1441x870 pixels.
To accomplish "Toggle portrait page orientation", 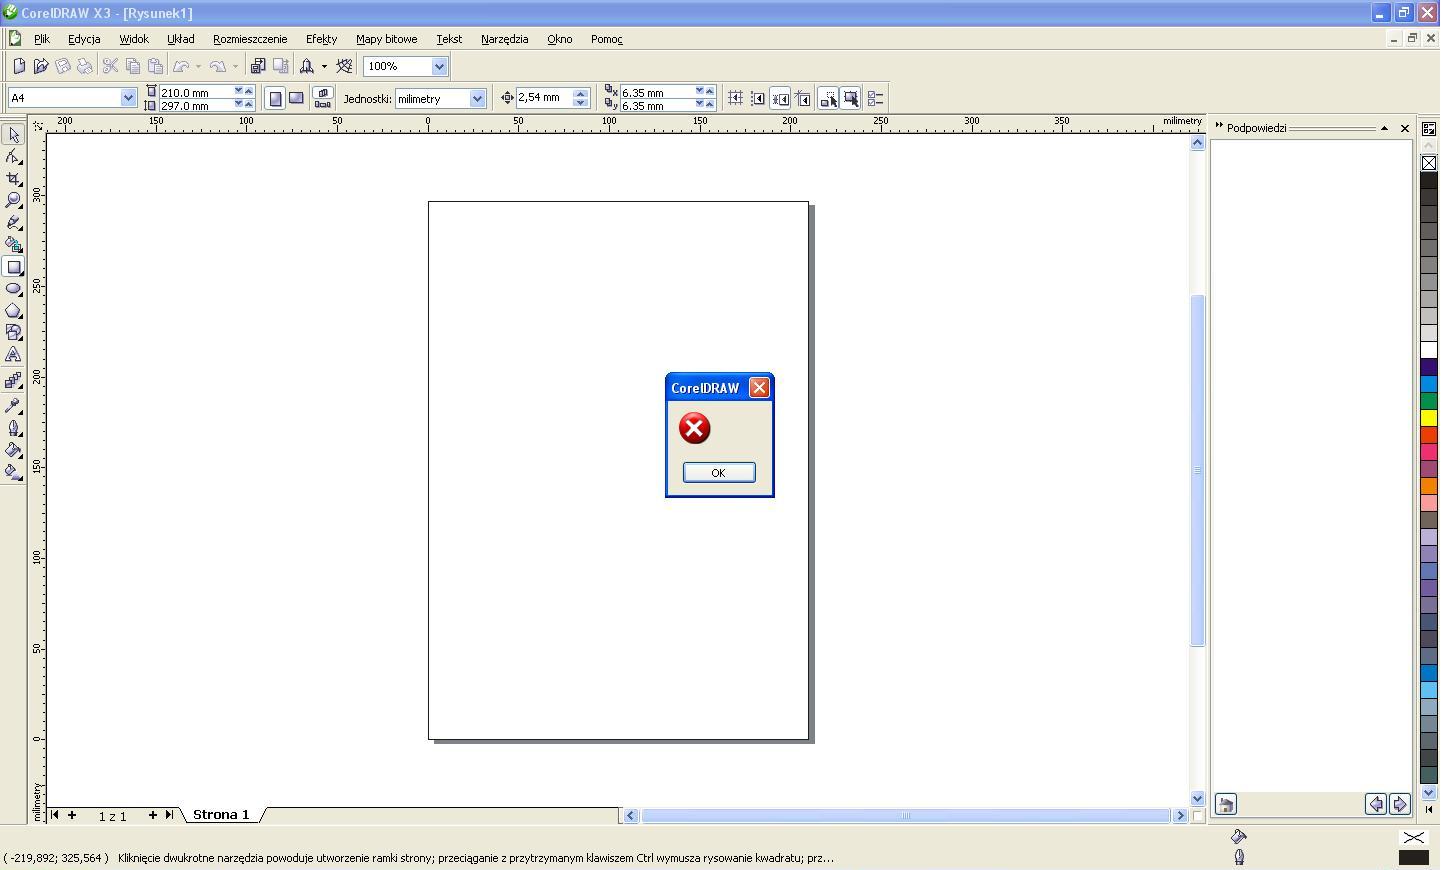I will [276, 99].
